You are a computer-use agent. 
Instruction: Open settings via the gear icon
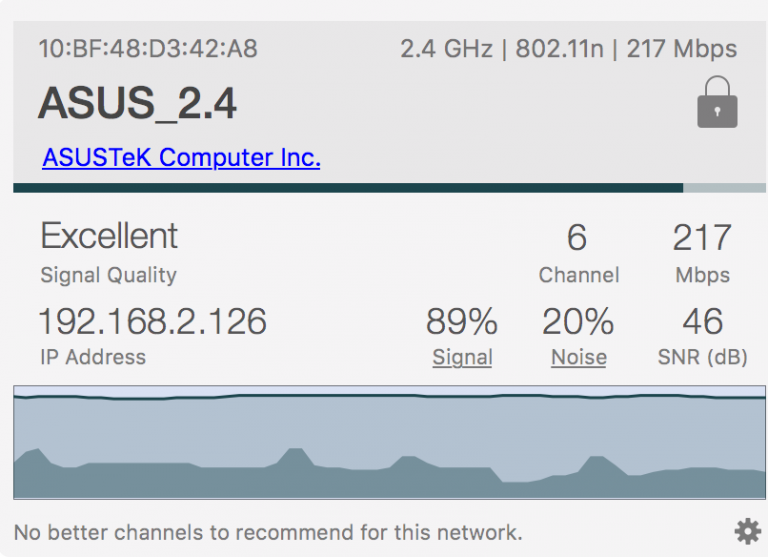(746, 531)
